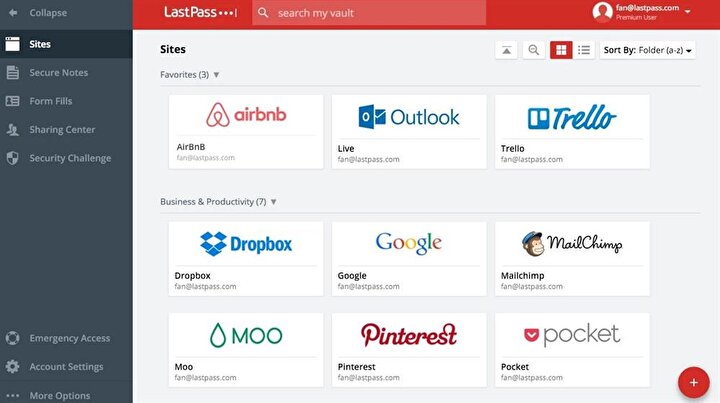Open Security Challenge

[66, 158]
